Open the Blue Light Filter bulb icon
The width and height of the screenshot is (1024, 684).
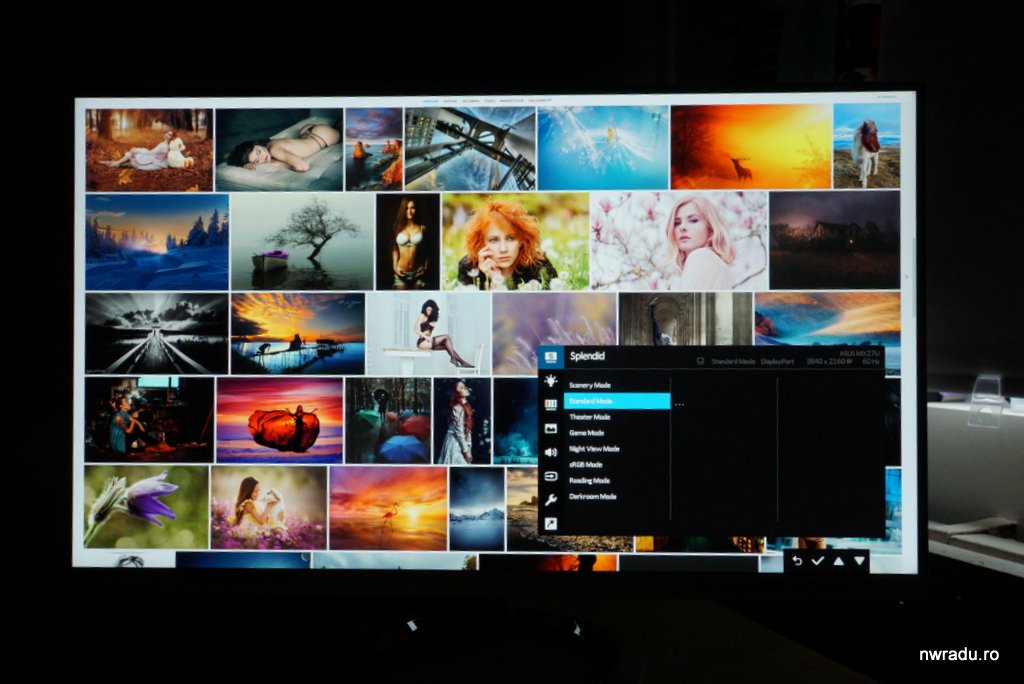click(551, 381)
